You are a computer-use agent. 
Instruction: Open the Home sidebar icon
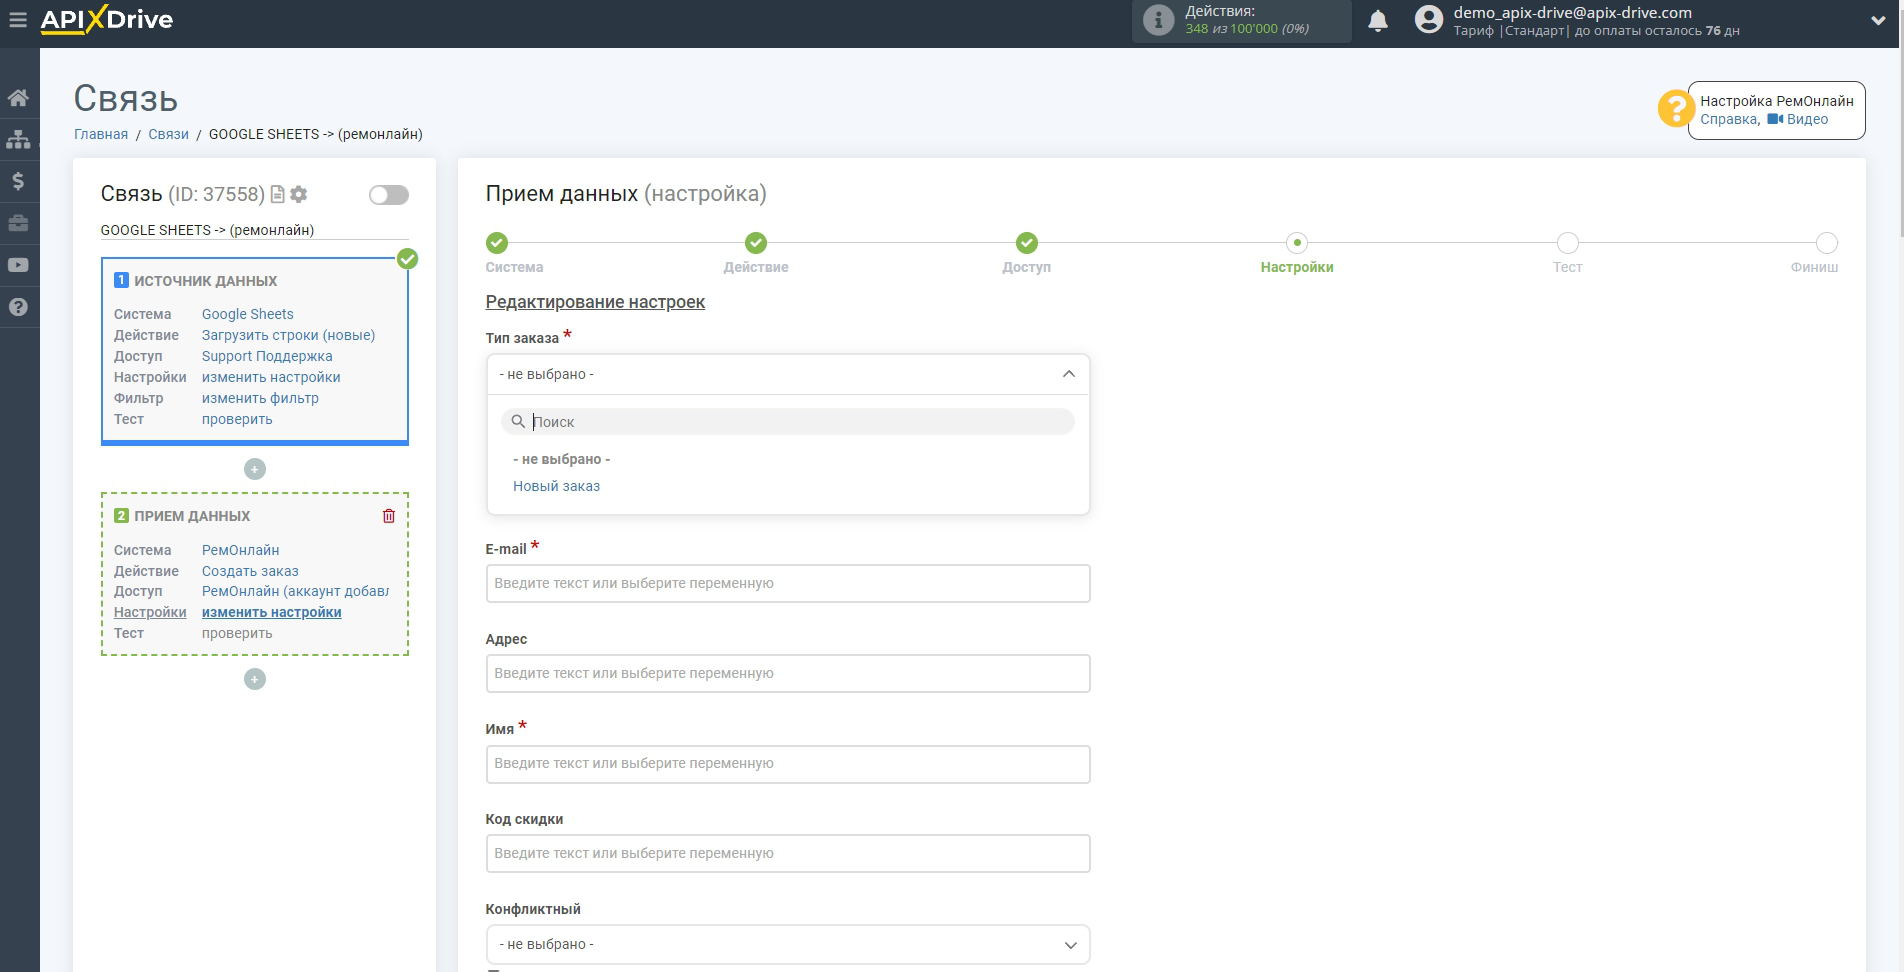(x=18, y=98)
